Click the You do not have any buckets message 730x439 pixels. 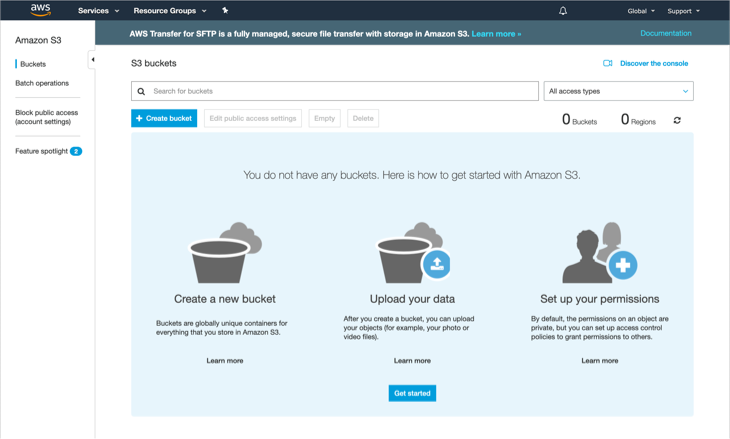tap(412, 175)
